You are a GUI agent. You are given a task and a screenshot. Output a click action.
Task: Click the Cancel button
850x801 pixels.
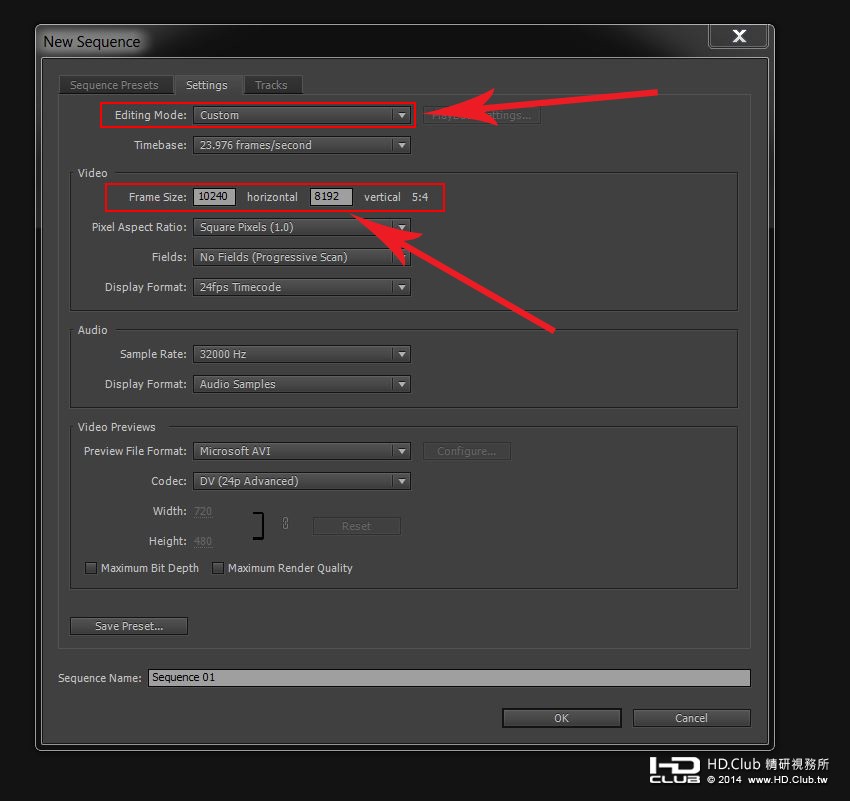click(692, 718)
